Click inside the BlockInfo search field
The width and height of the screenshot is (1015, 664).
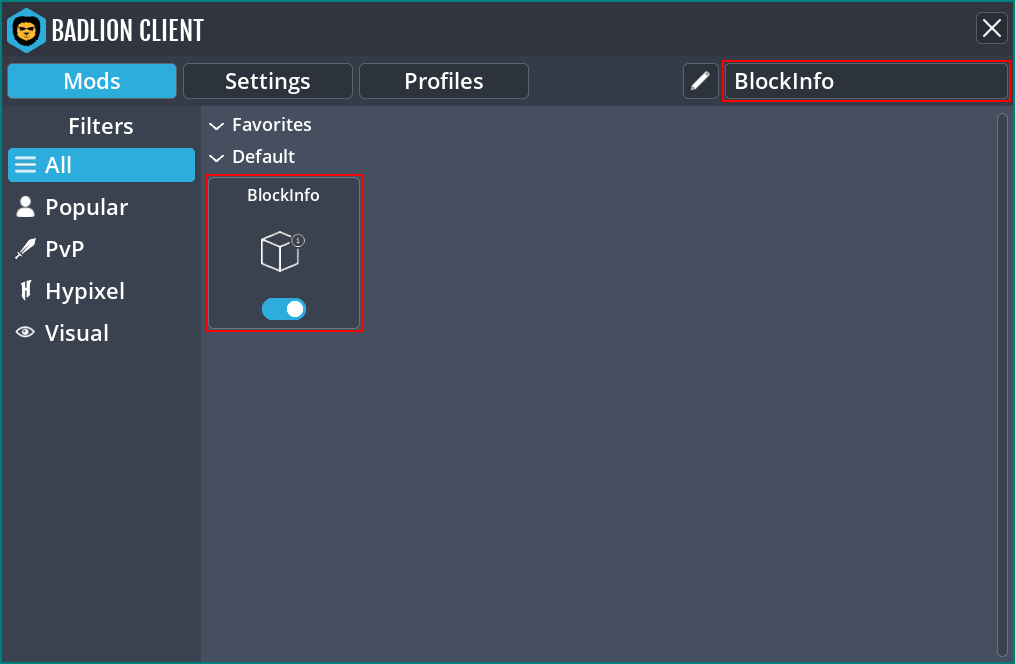(866, 81)
